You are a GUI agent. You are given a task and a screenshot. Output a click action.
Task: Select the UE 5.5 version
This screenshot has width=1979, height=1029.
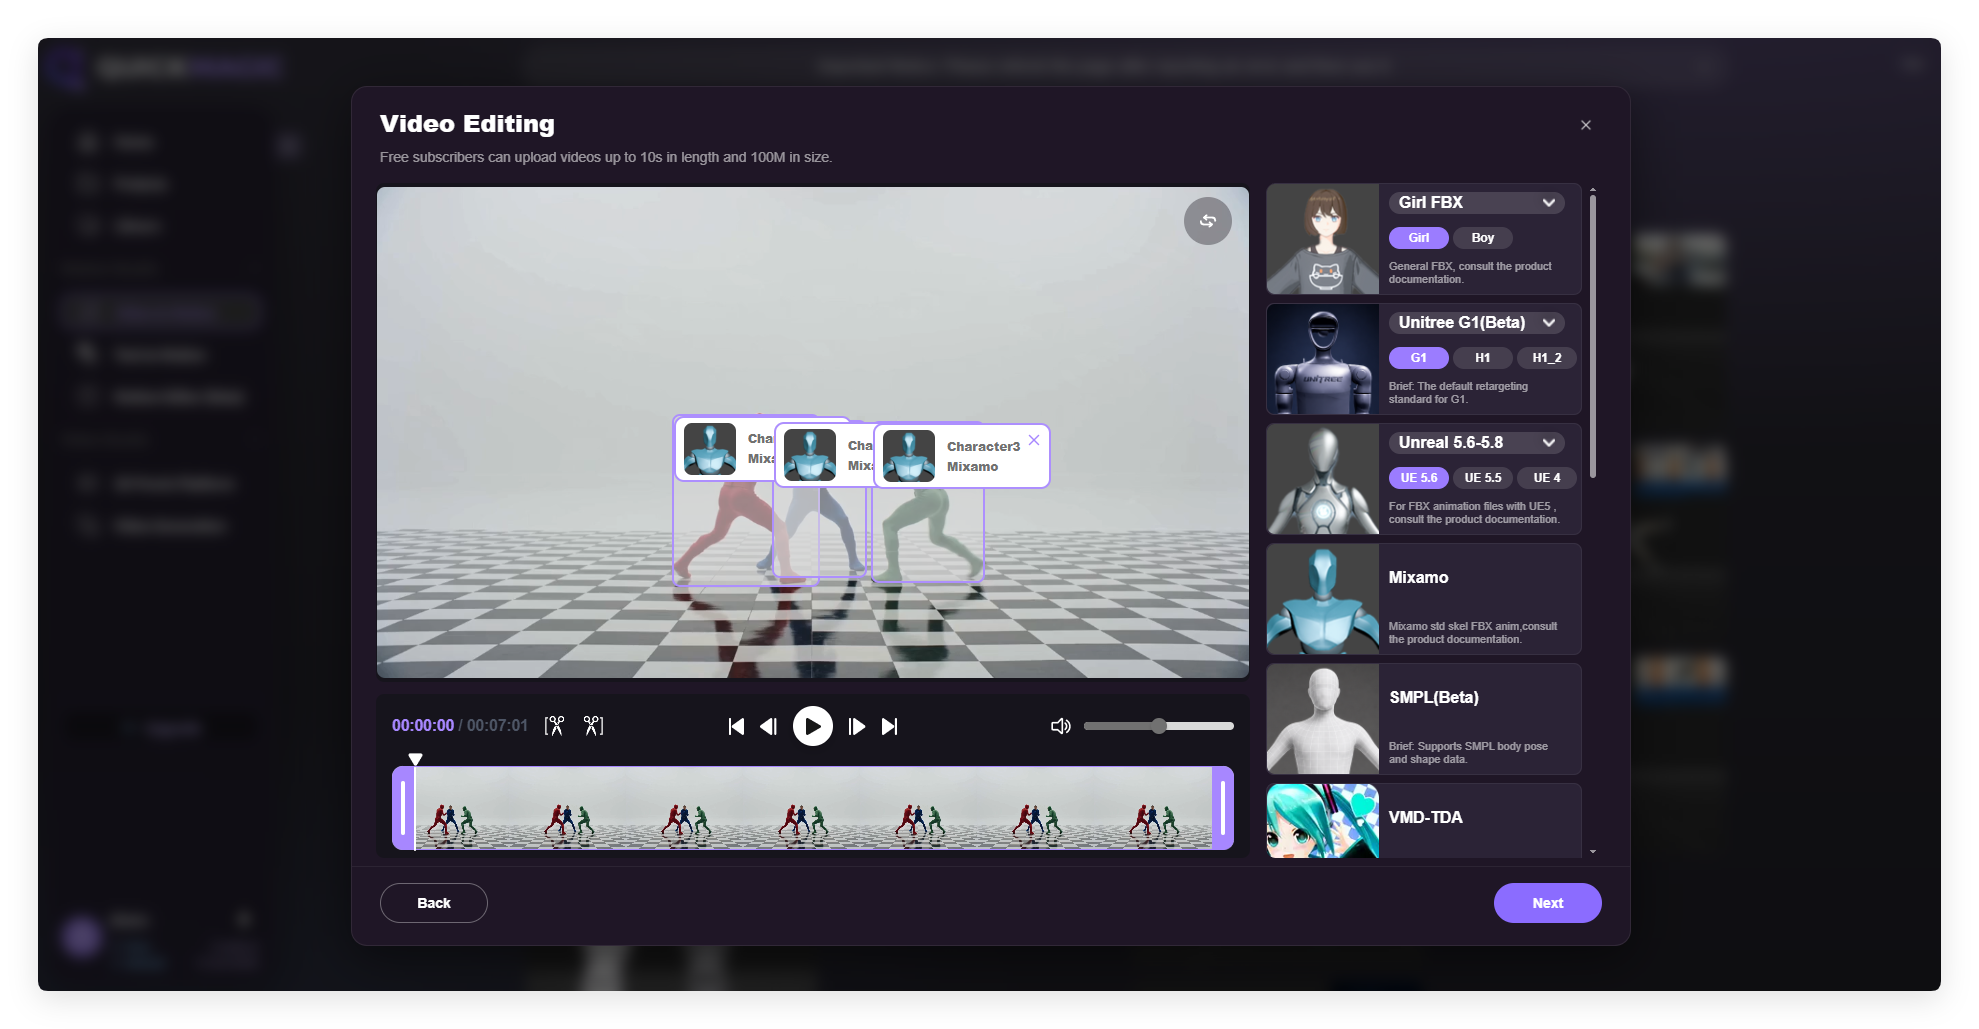1482,478
